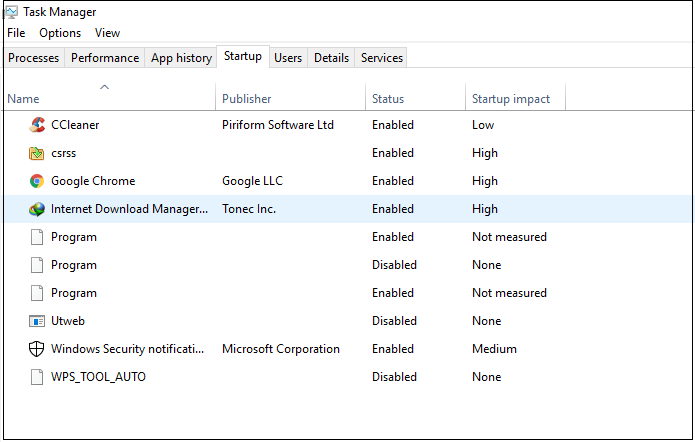The width and height of the screenshot is (695, 442).
Task: Switch to the Services tab
Action: click(381, 58)
